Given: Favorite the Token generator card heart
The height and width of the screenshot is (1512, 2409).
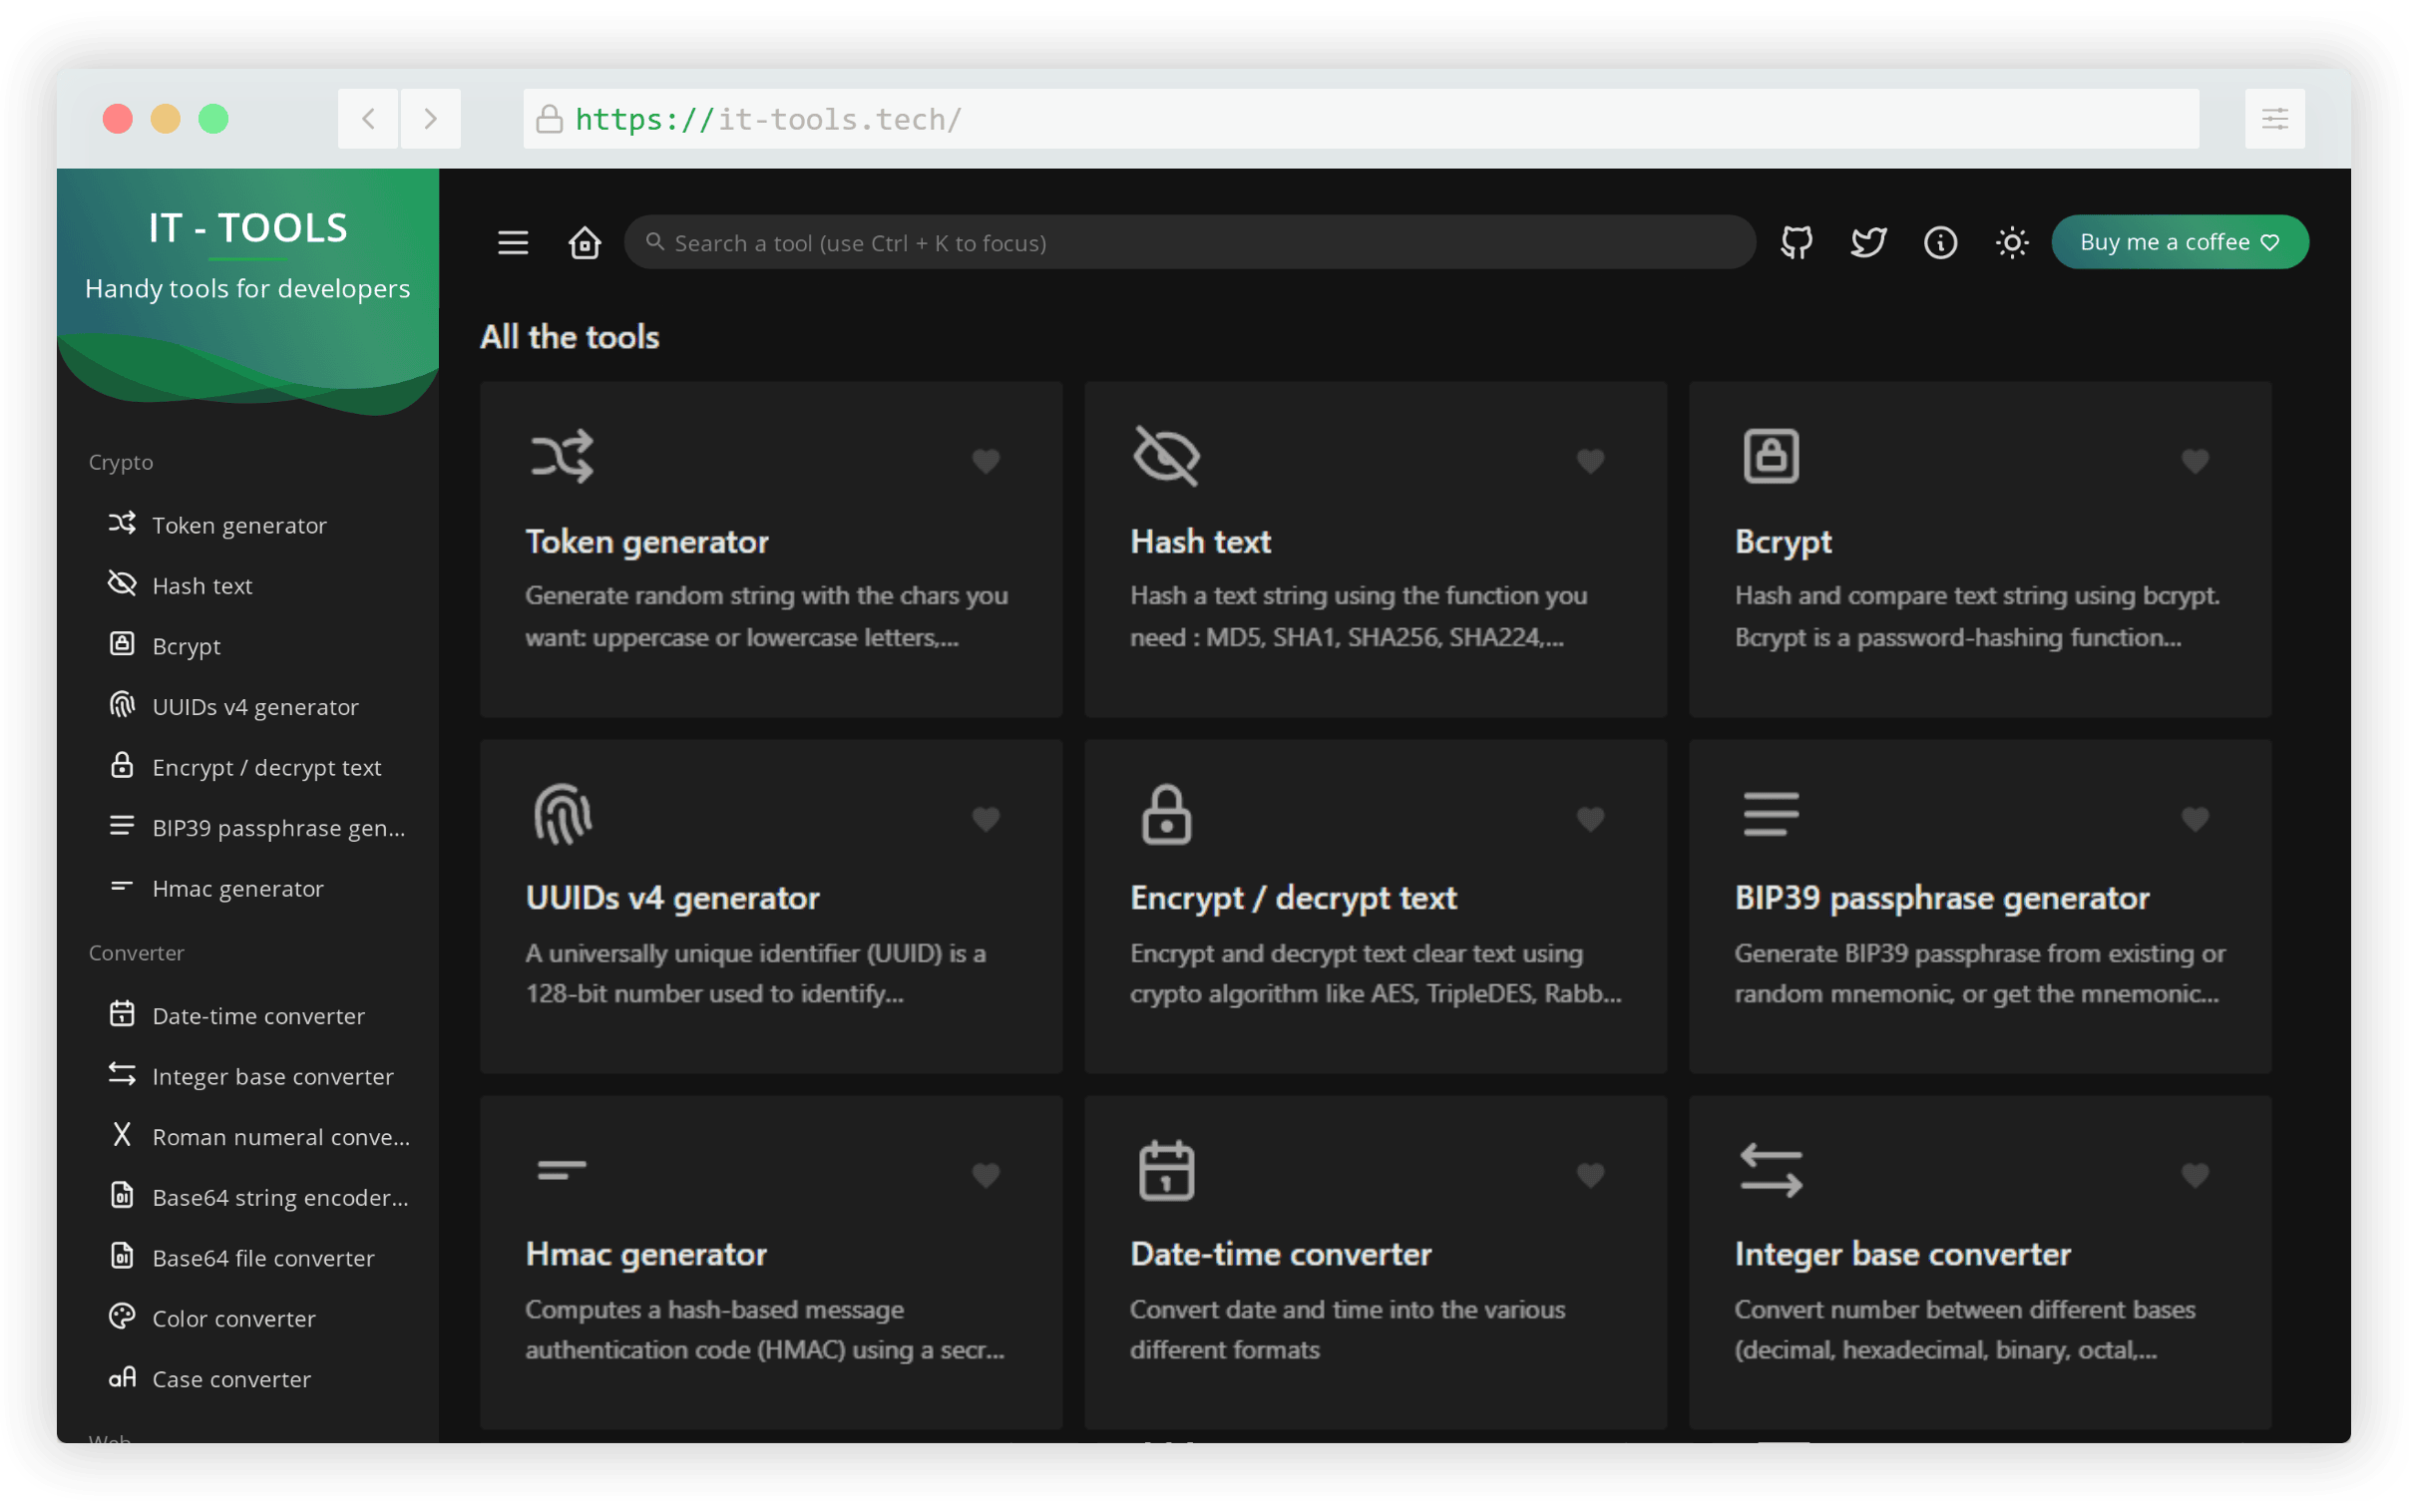Looking at the screenshot, I should (986, 461).
